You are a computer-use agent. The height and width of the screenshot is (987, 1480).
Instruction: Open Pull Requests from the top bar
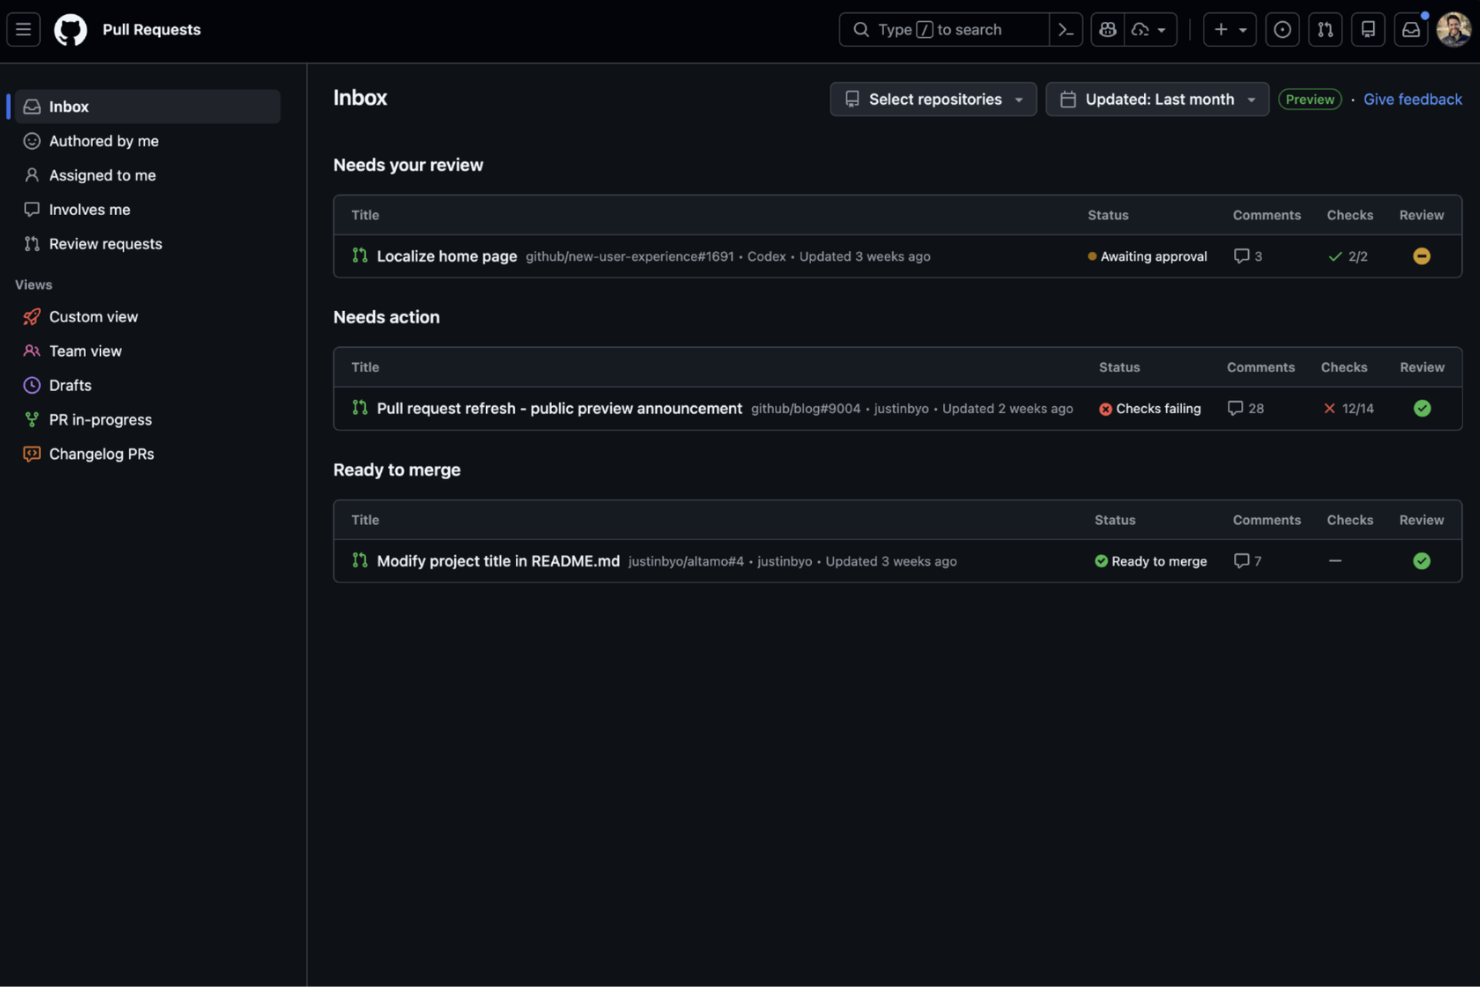(x=1325, y=29)
